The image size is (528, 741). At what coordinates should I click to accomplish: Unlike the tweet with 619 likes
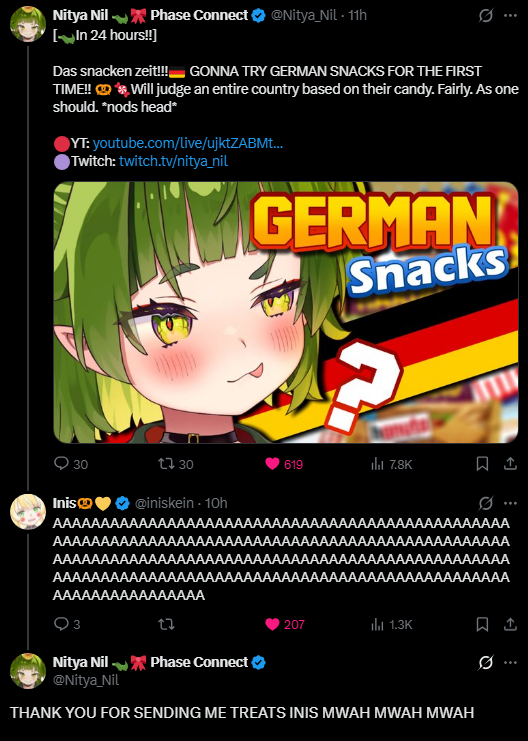284,464
